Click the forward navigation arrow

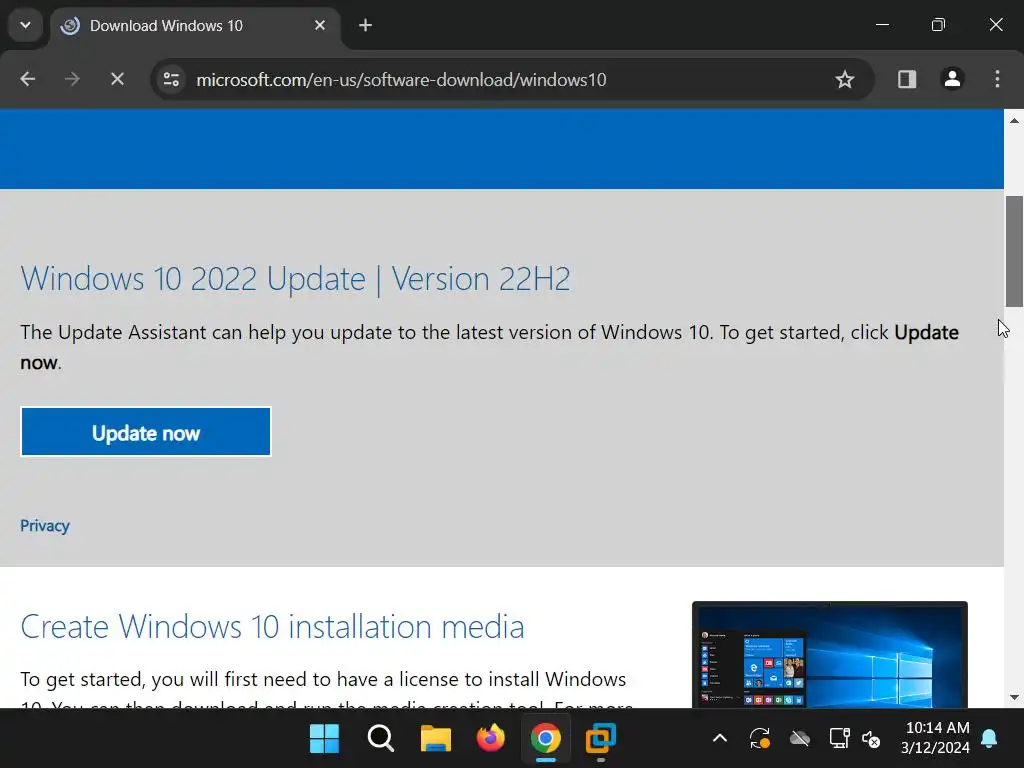[x=72, y=79]
